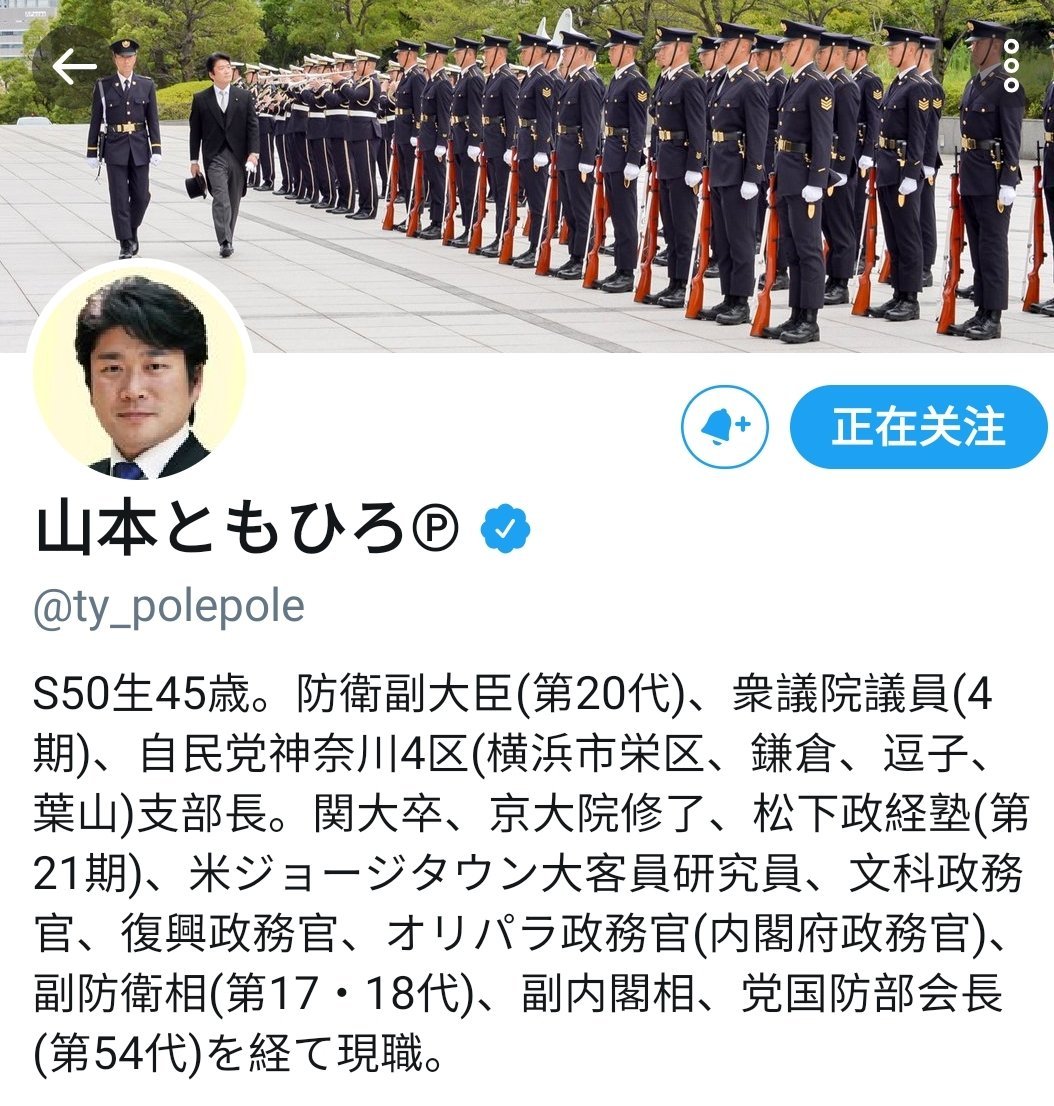The width and height of the screenshot is (1054, 1106).
Task: Open the circular profile avatar photo
Action: [x=140, y=372]
